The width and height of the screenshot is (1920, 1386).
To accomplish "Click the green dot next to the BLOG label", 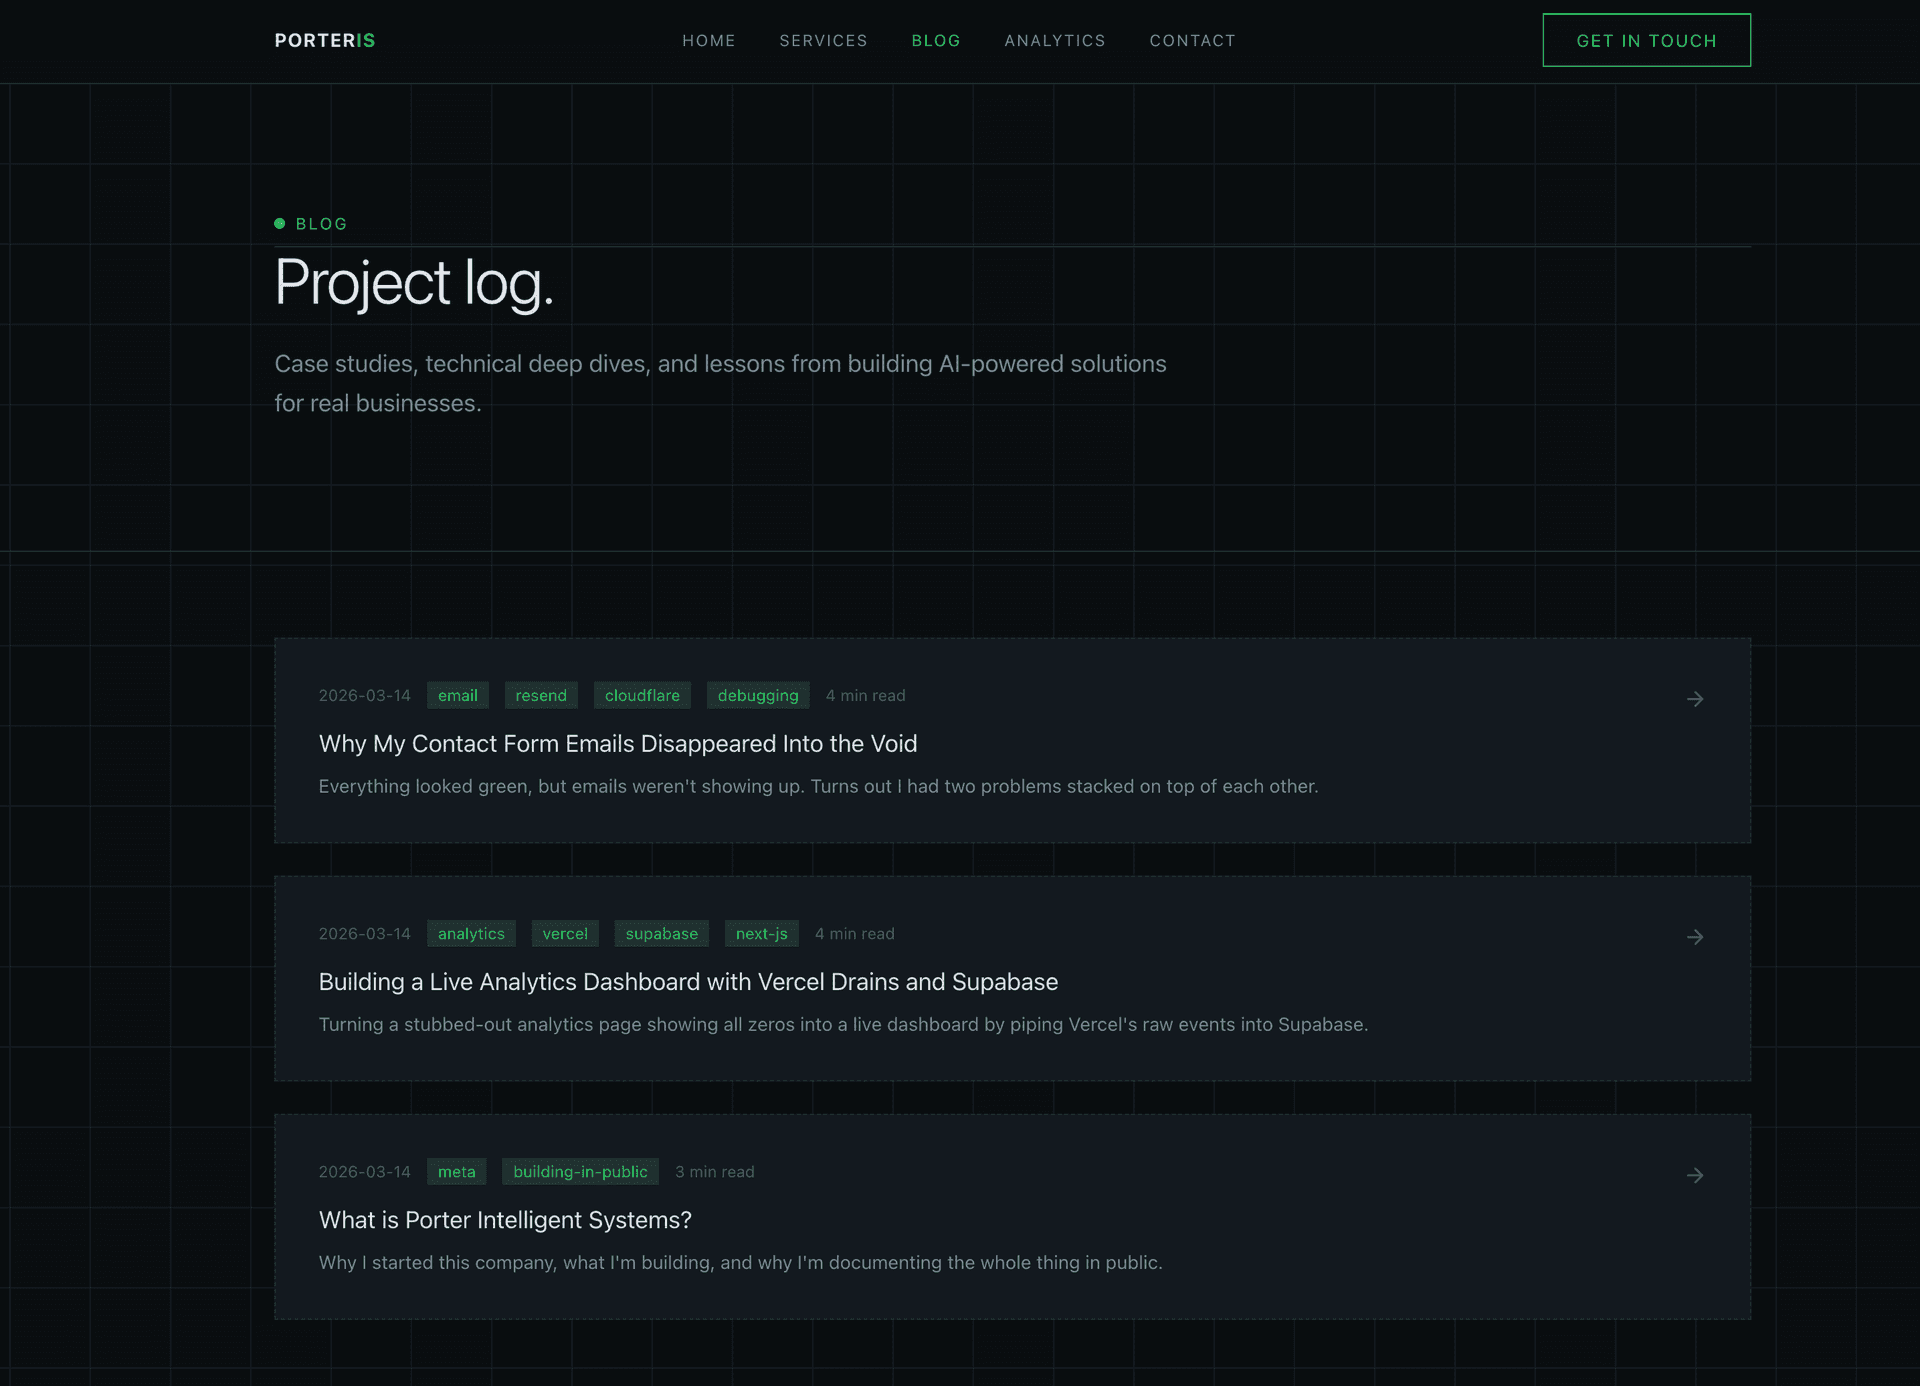I will click(280, 223).
